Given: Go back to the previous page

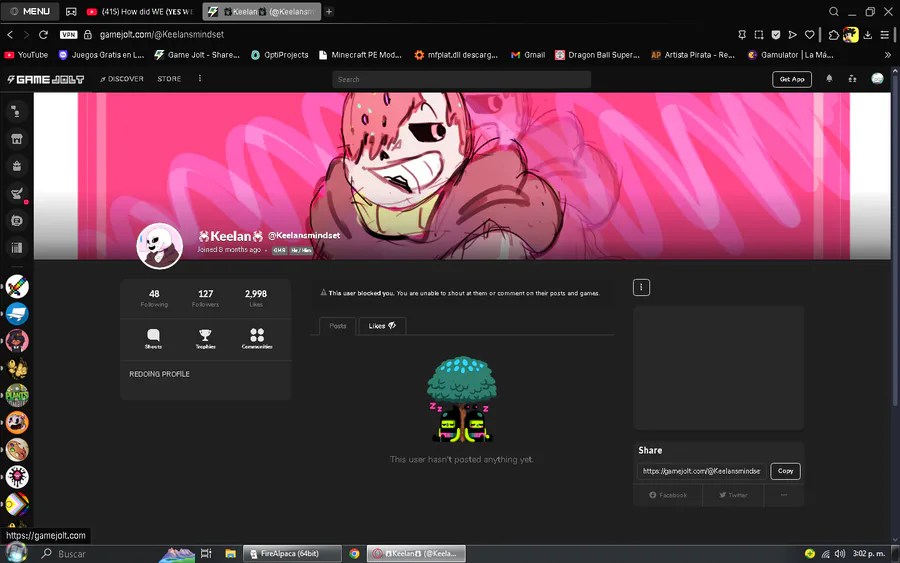Looking at the screenshot, I should pyautogui.click(x=10, y=34).
